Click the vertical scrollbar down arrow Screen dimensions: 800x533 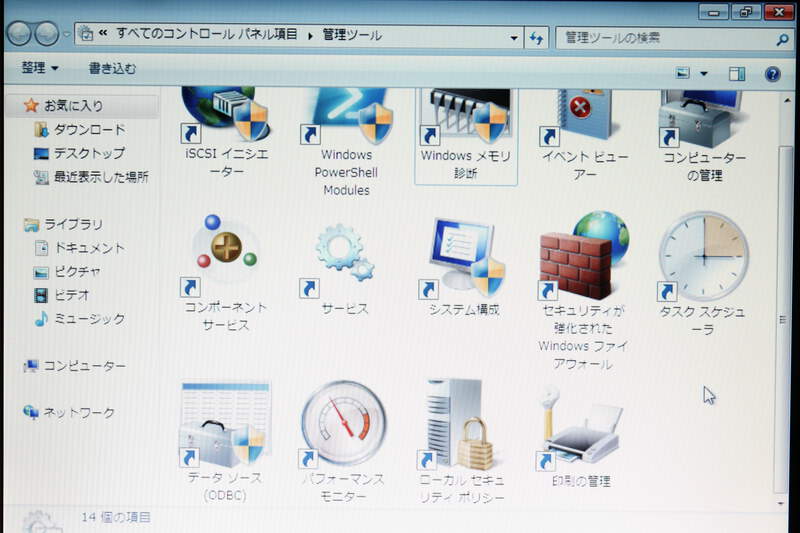point(781,503)
